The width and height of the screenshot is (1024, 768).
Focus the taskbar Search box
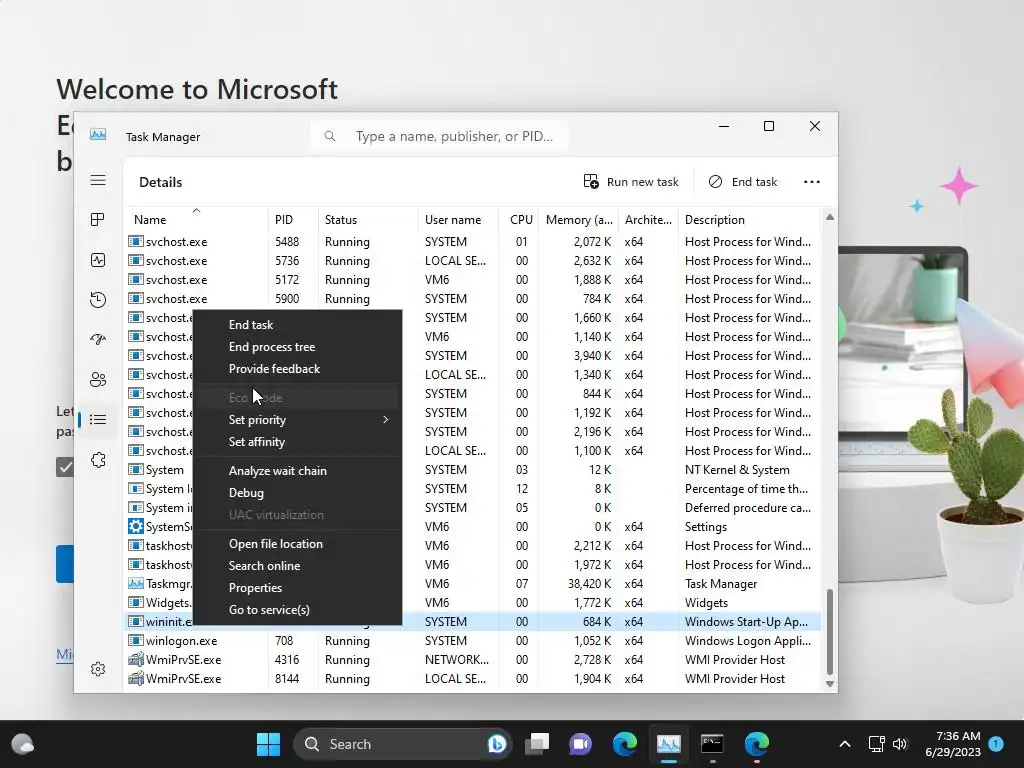click(402, 744)
